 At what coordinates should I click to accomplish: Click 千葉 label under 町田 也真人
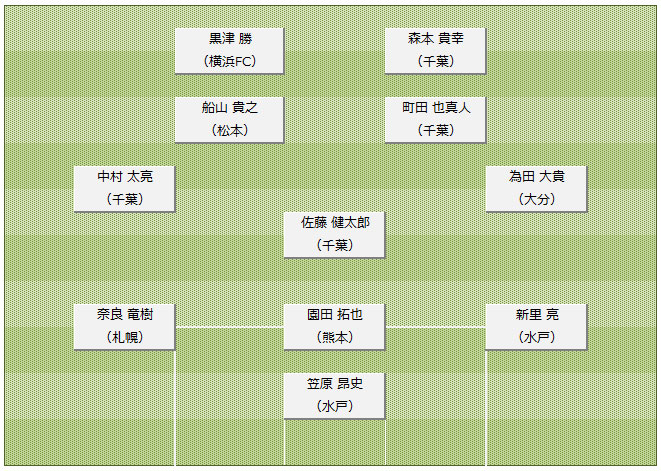tap(435, 130)
